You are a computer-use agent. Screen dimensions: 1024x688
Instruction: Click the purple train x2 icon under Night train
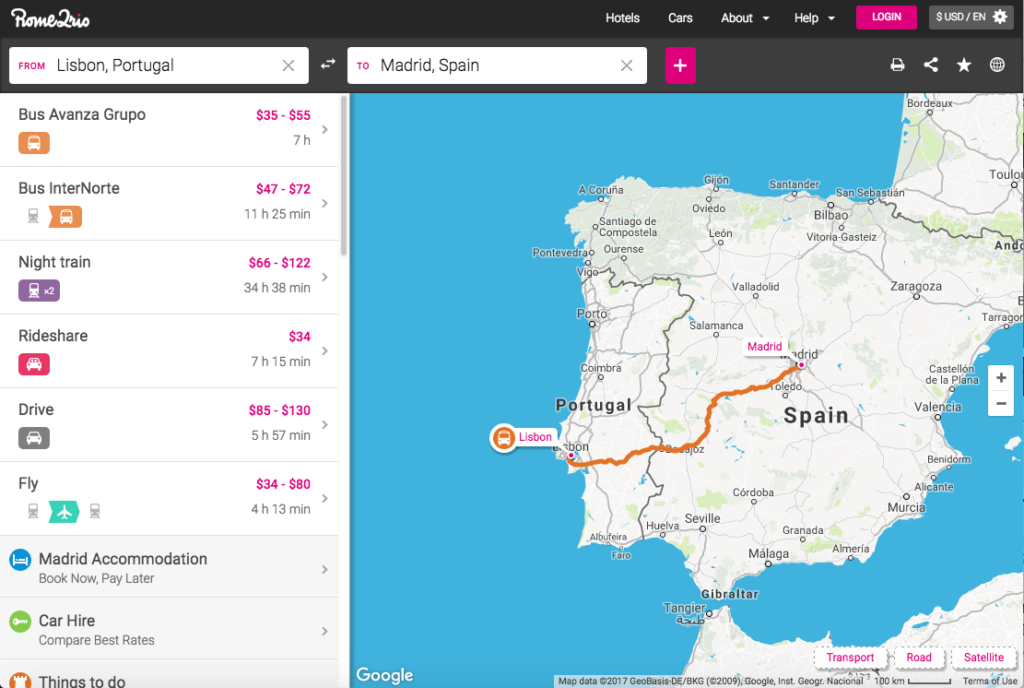click(x=39, y=290)
